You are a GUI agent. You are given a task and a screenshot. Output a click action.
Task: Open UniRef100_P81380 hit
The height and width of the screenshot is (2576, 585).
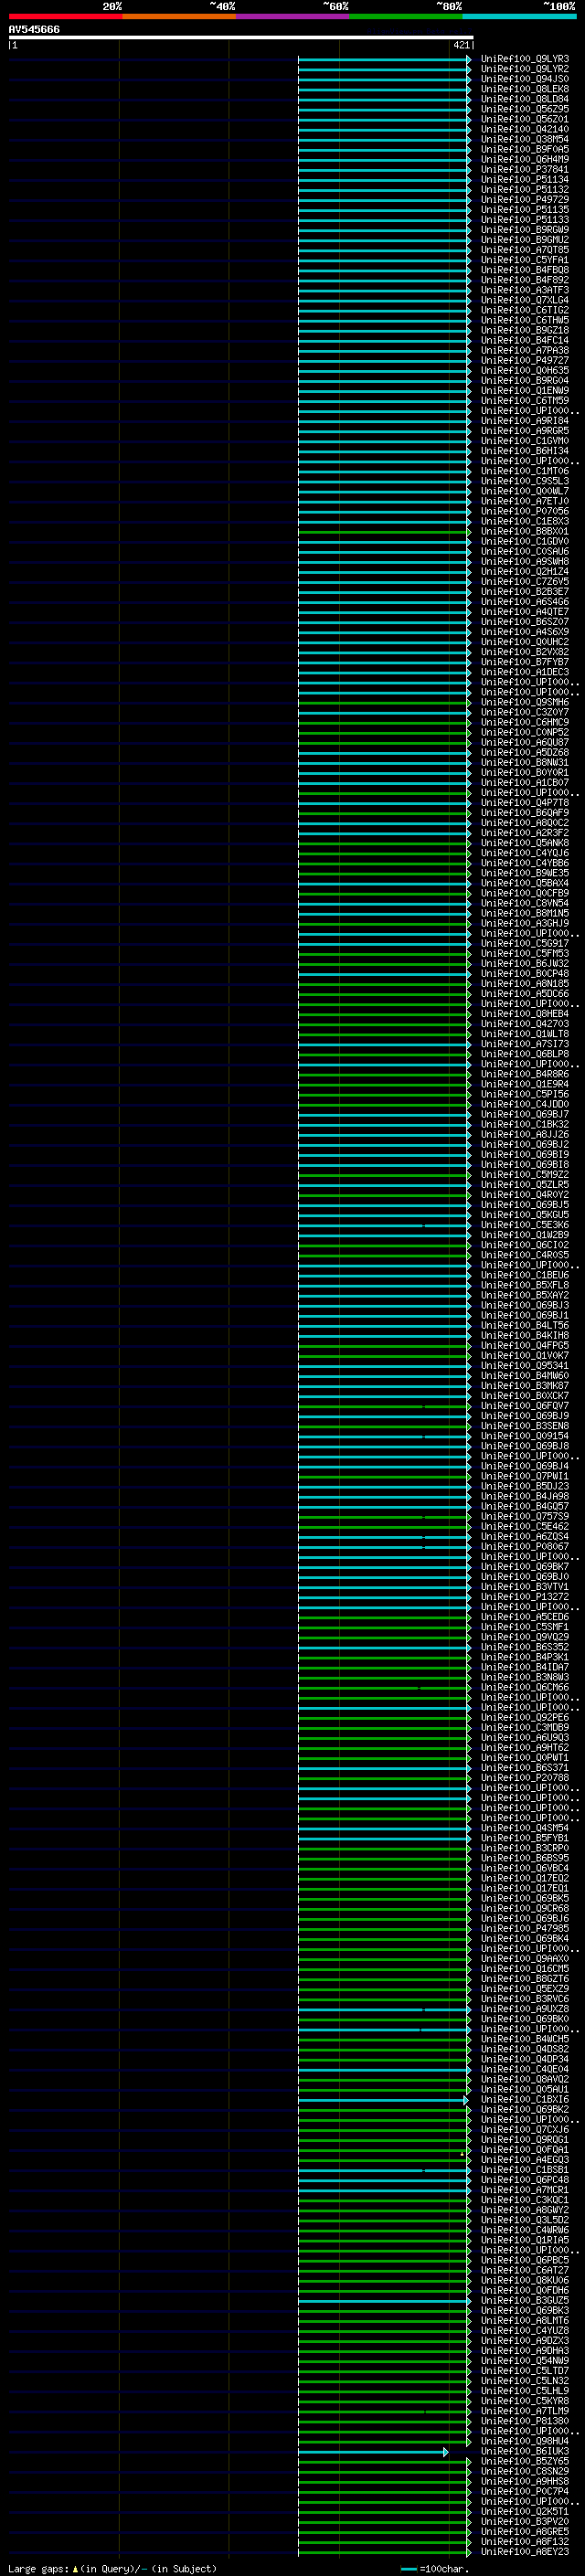[525, 2420]
